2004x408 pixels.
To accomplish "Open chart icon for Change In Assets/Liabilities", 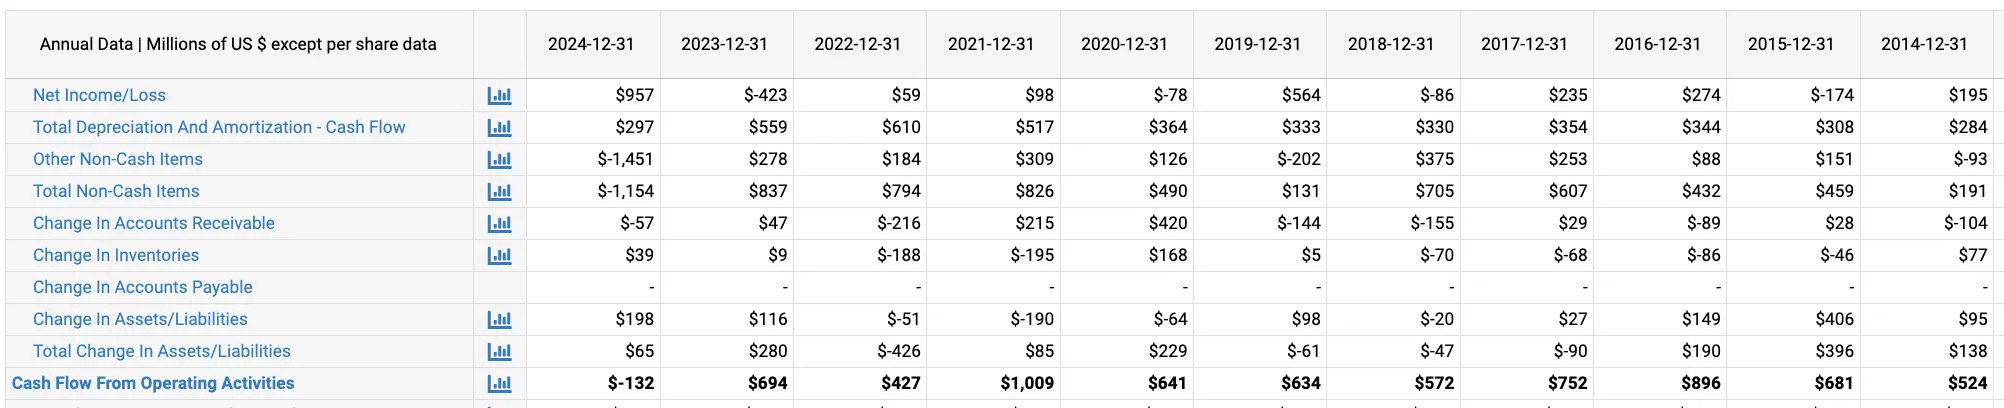I will [499, 320].
